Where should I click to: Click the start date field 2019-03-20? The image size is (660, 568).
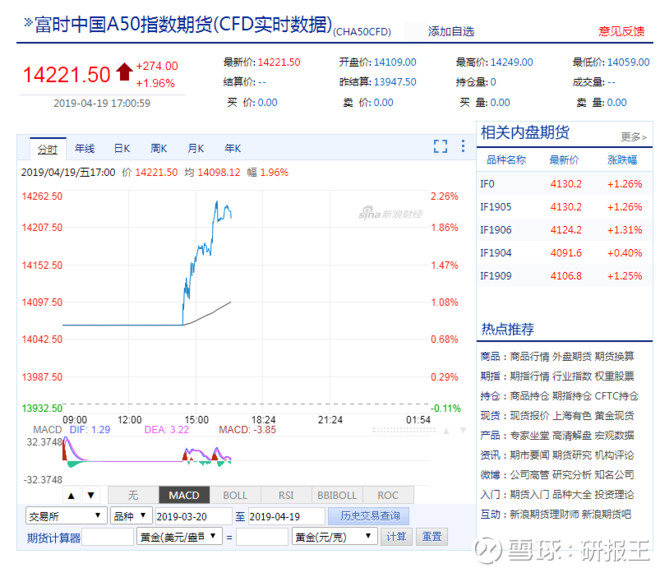point(193,516)
